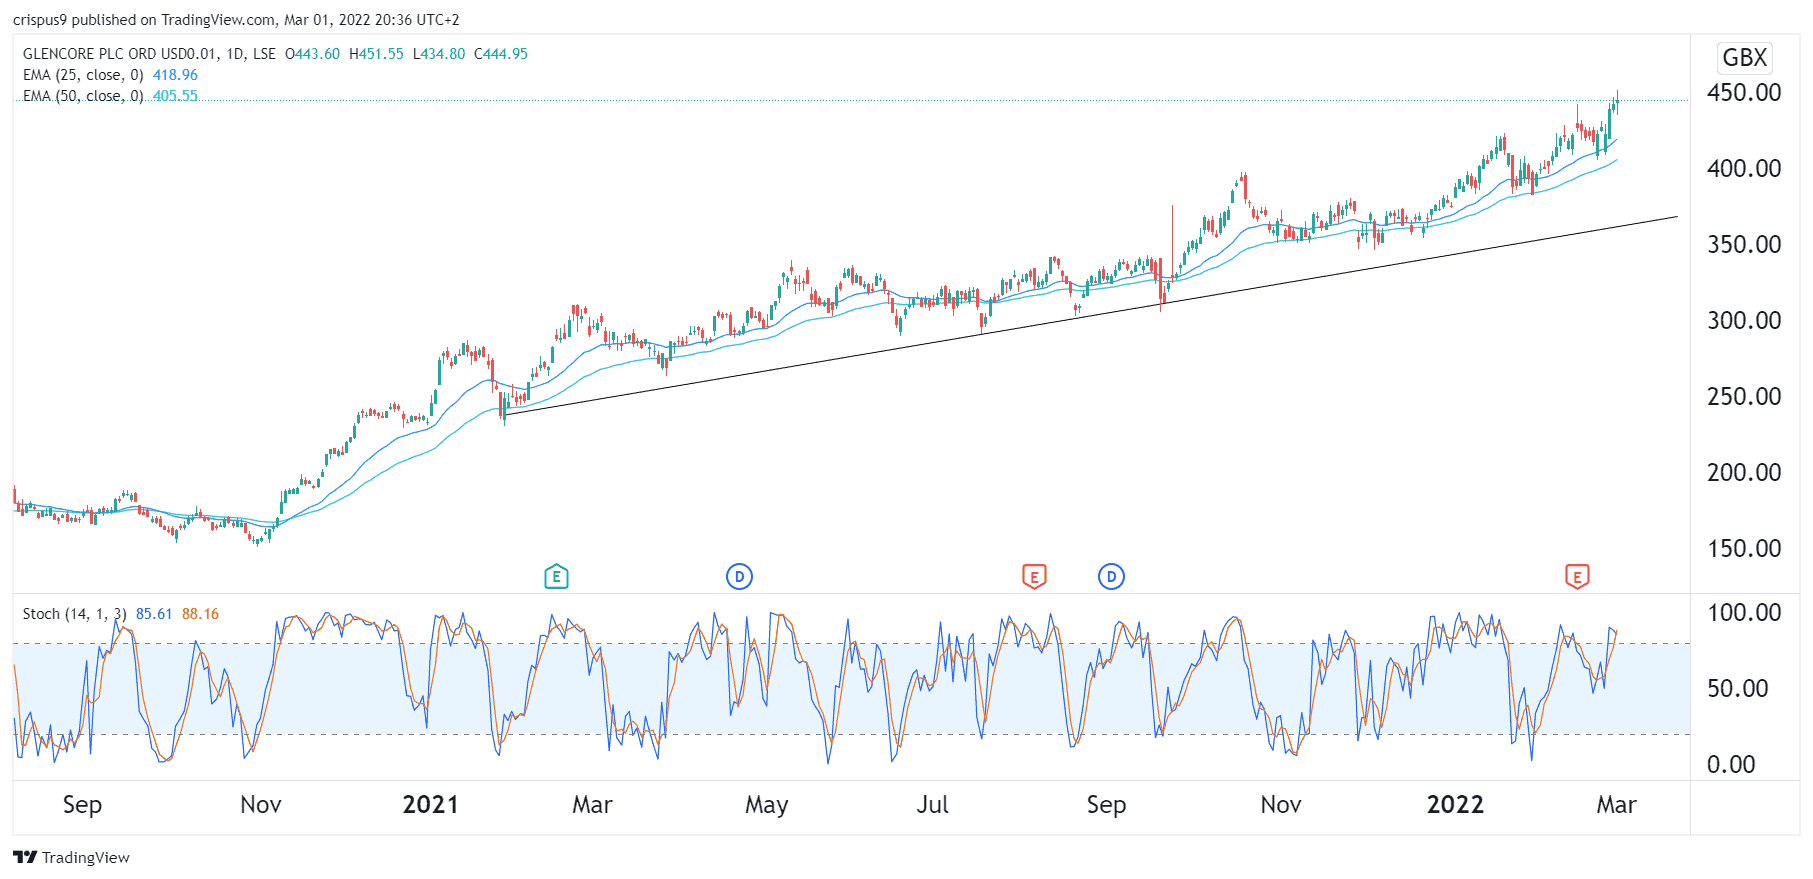Click the 200.00 price axis label
The height and width of the screenshot is (879, 1813).
[1744, 472]
